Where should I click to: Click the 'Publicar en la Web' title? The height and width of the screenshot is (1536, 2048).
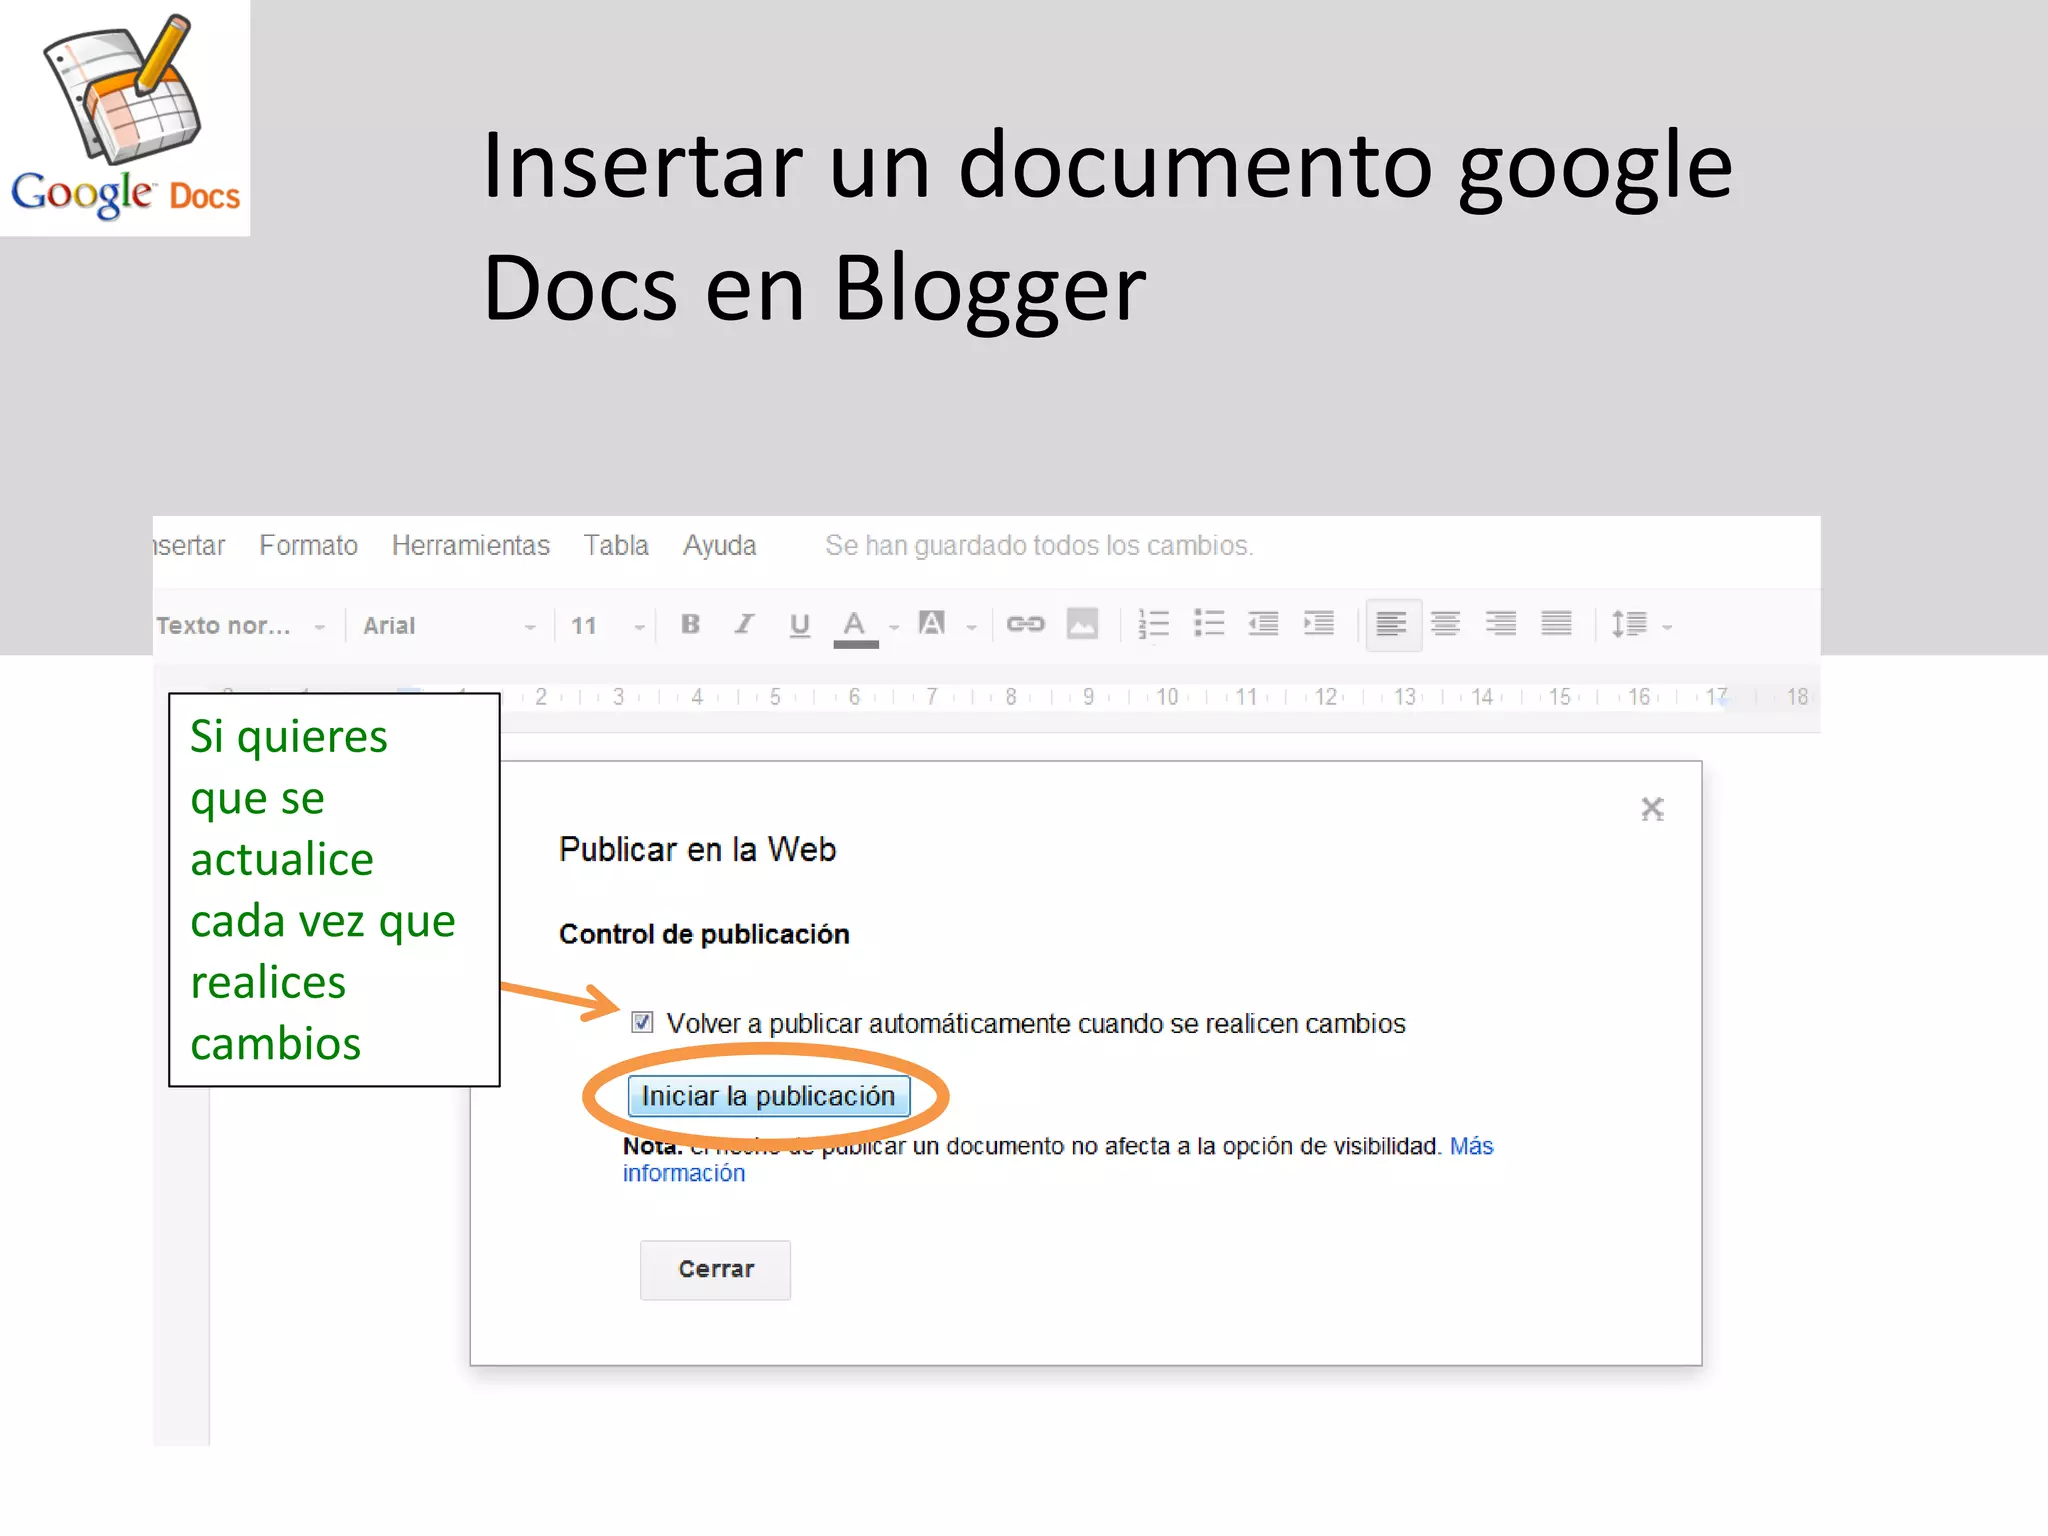(697, 849)
